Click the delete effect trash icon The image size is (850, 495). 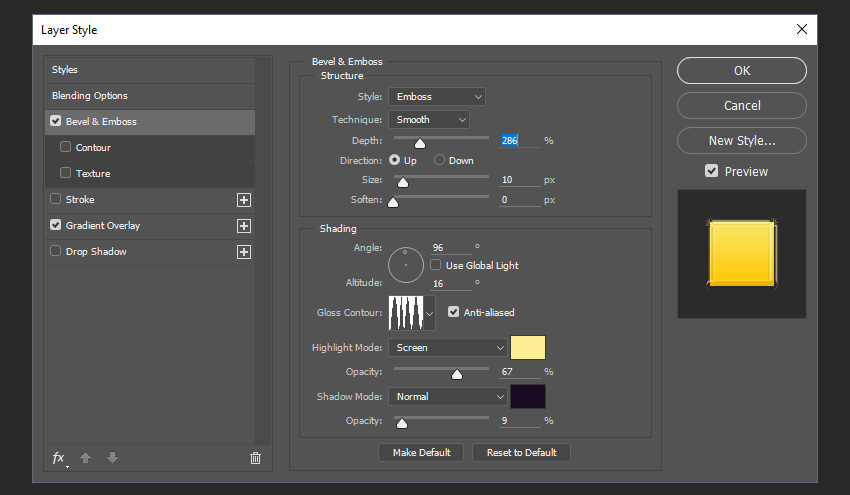click(255, 458)
